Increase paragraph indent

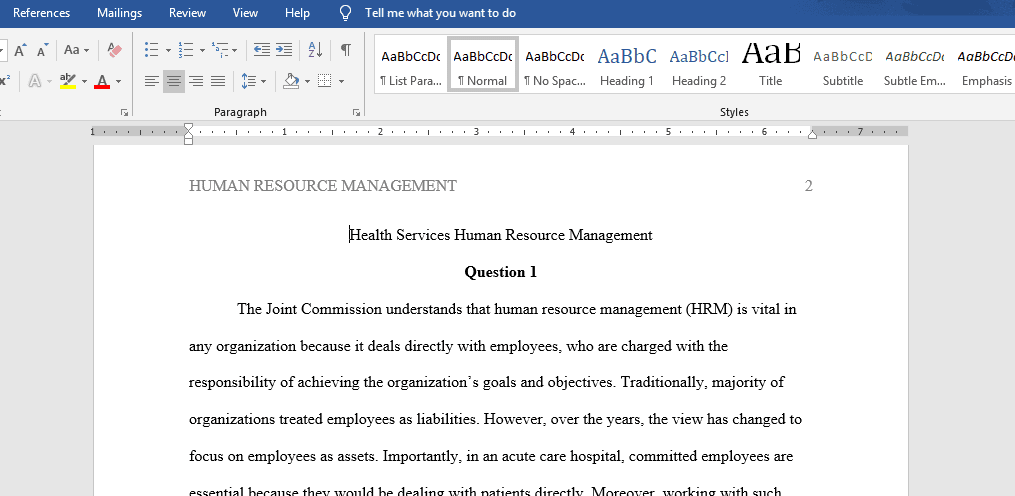click(x=284, y=50)
